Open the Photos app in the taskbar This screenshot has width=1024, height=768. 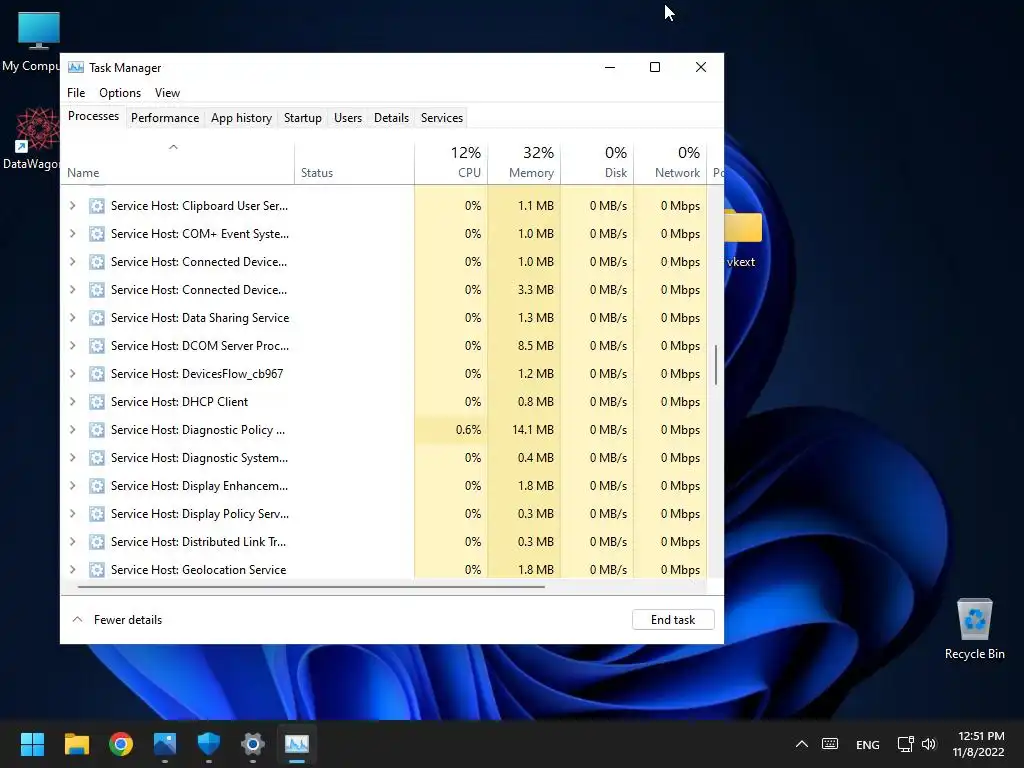click(165, 744)
